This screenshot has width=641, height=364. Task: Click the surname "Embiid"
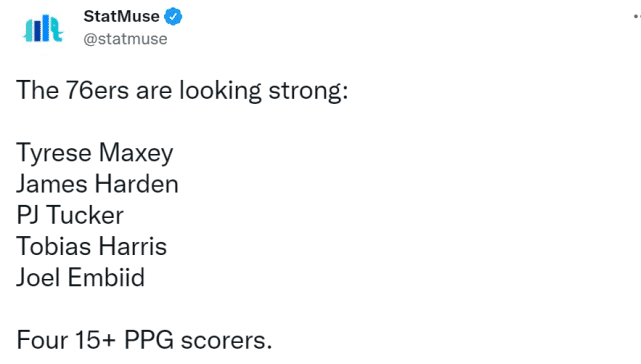pyautogui.click(x=106, y=277)
